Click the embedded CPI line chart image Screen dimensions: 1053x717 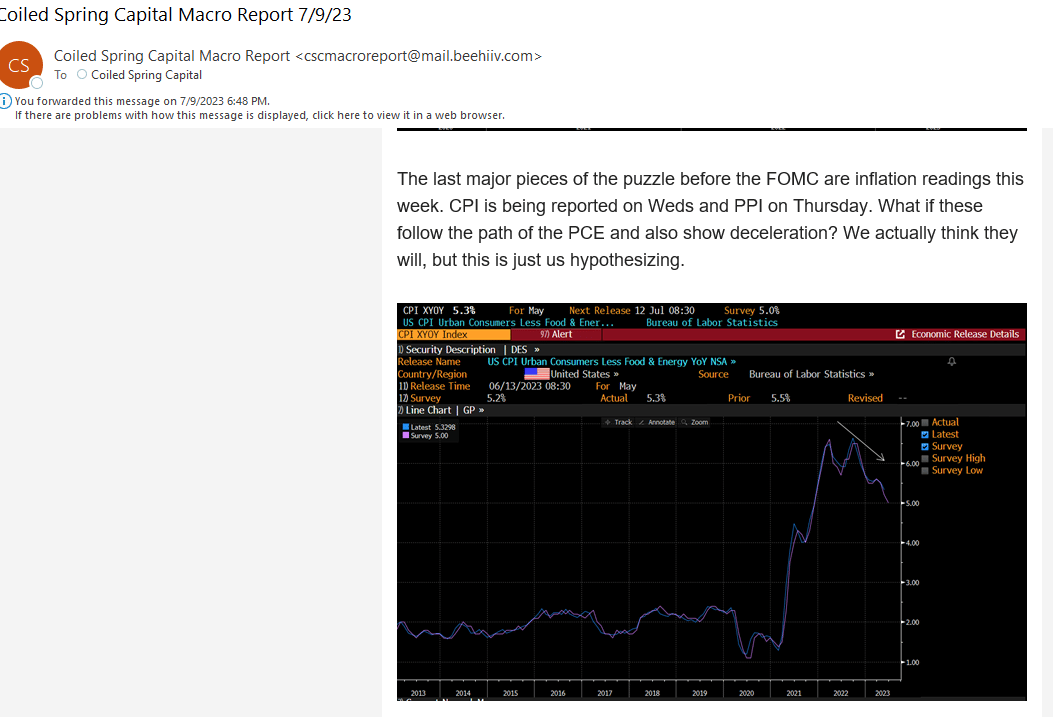(712, 502)
